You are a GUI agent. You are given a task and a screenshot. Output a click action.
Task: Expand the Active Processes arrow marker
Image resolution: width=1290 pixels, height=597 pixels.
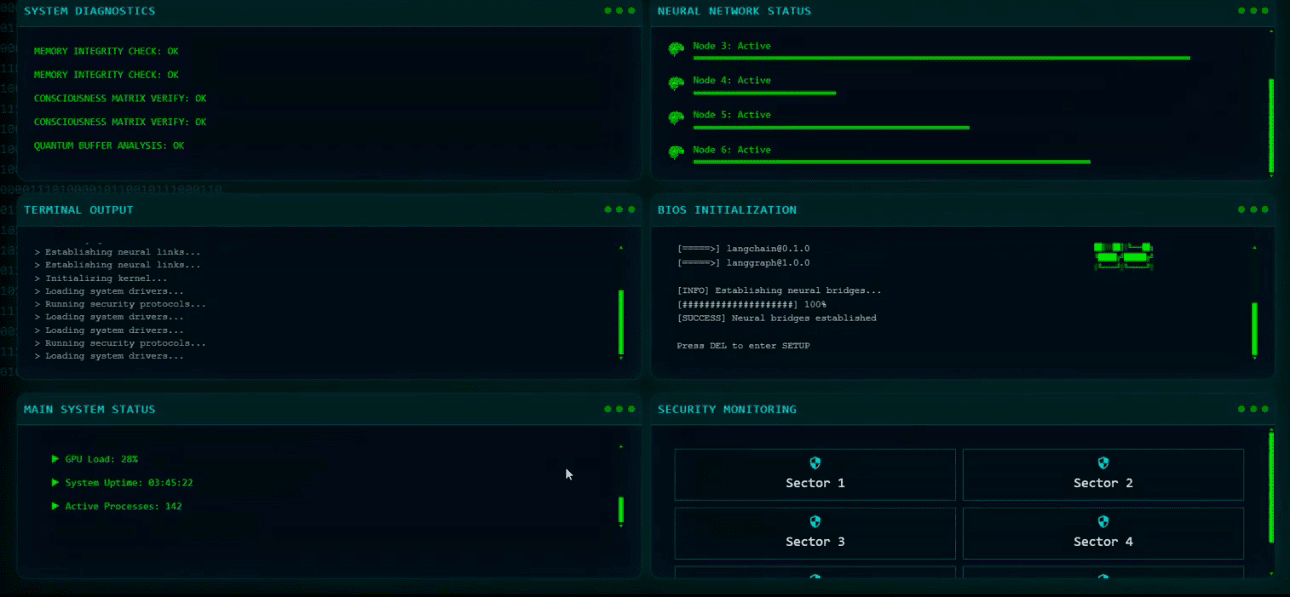coord(55,506)
